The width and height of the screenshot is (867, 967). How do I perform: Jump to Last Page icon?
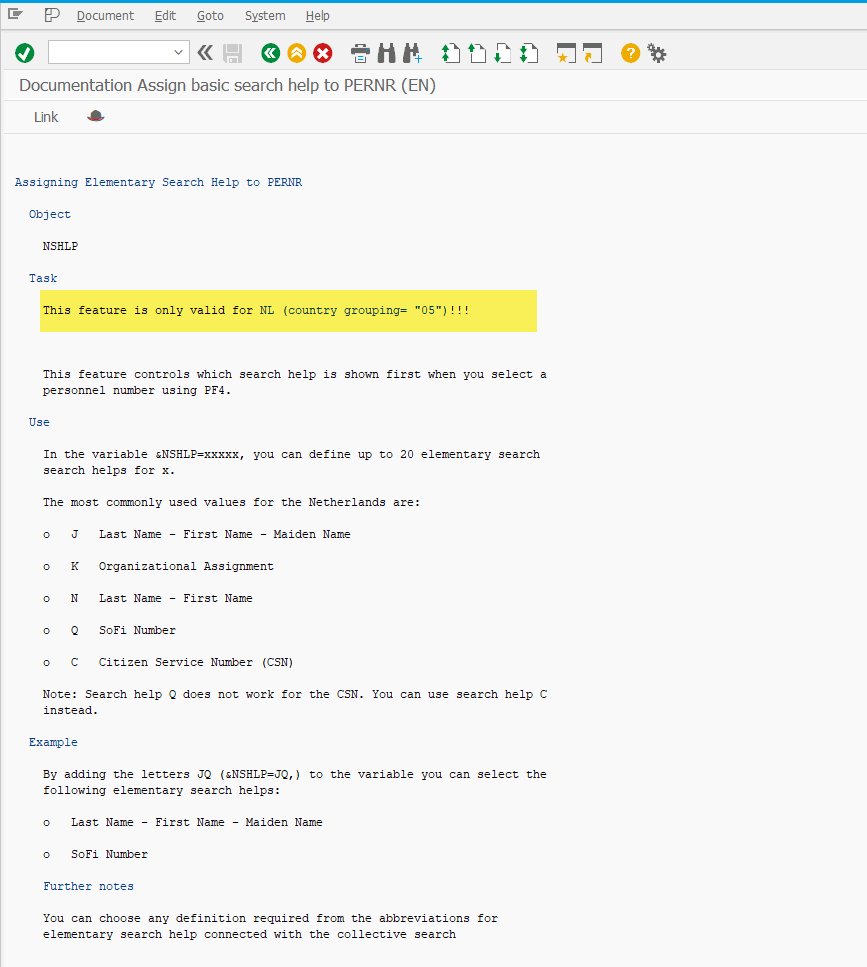pyautogui.click(x=528, y=53)
